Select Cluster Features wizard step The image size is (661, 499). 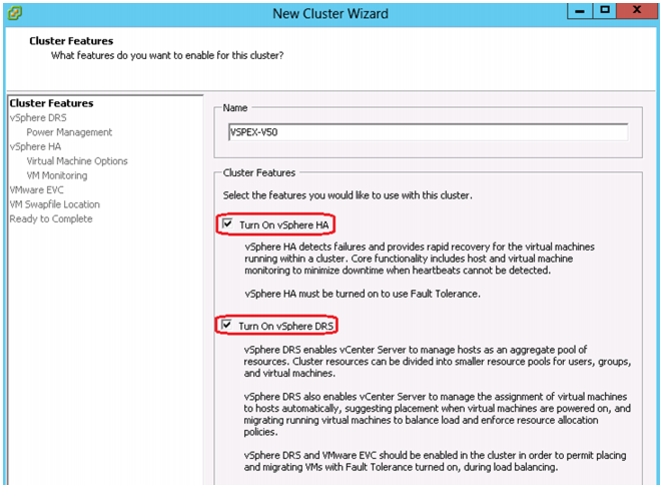click(x=51, y=103)
